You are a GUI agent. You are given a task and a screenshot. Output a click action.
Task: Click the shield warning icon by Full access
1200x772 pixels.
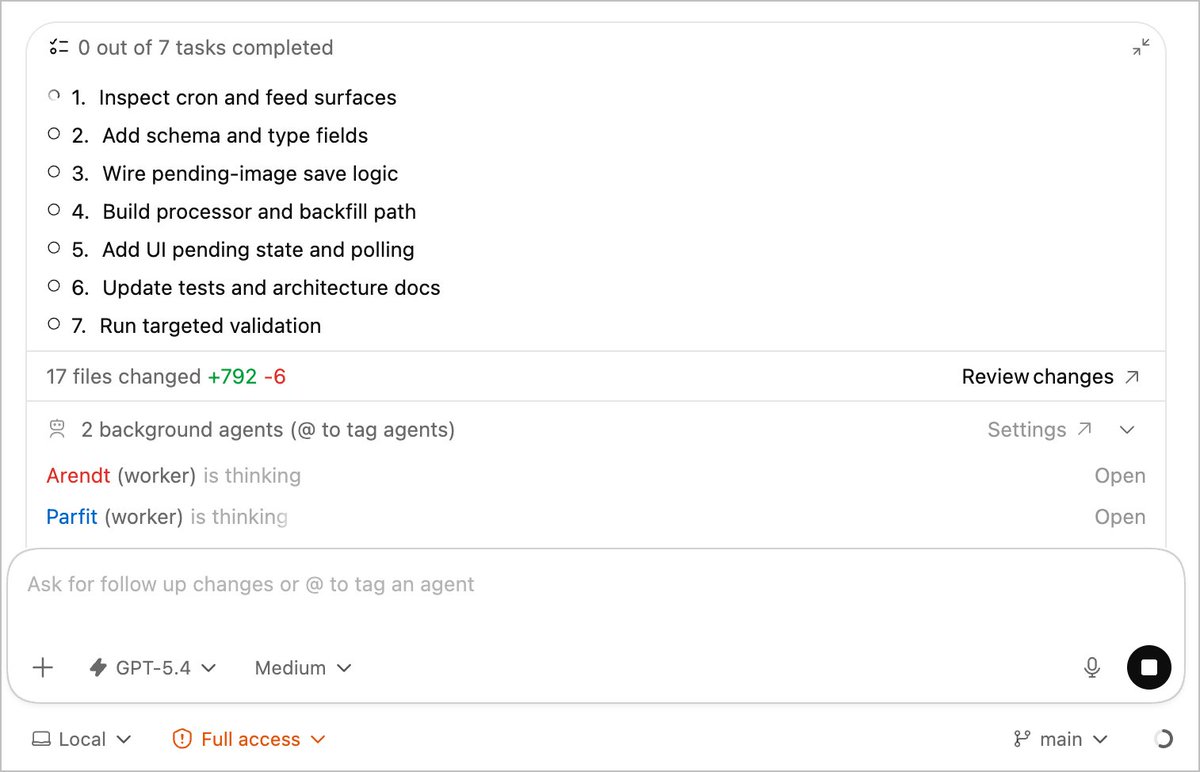tap(182, 739)
